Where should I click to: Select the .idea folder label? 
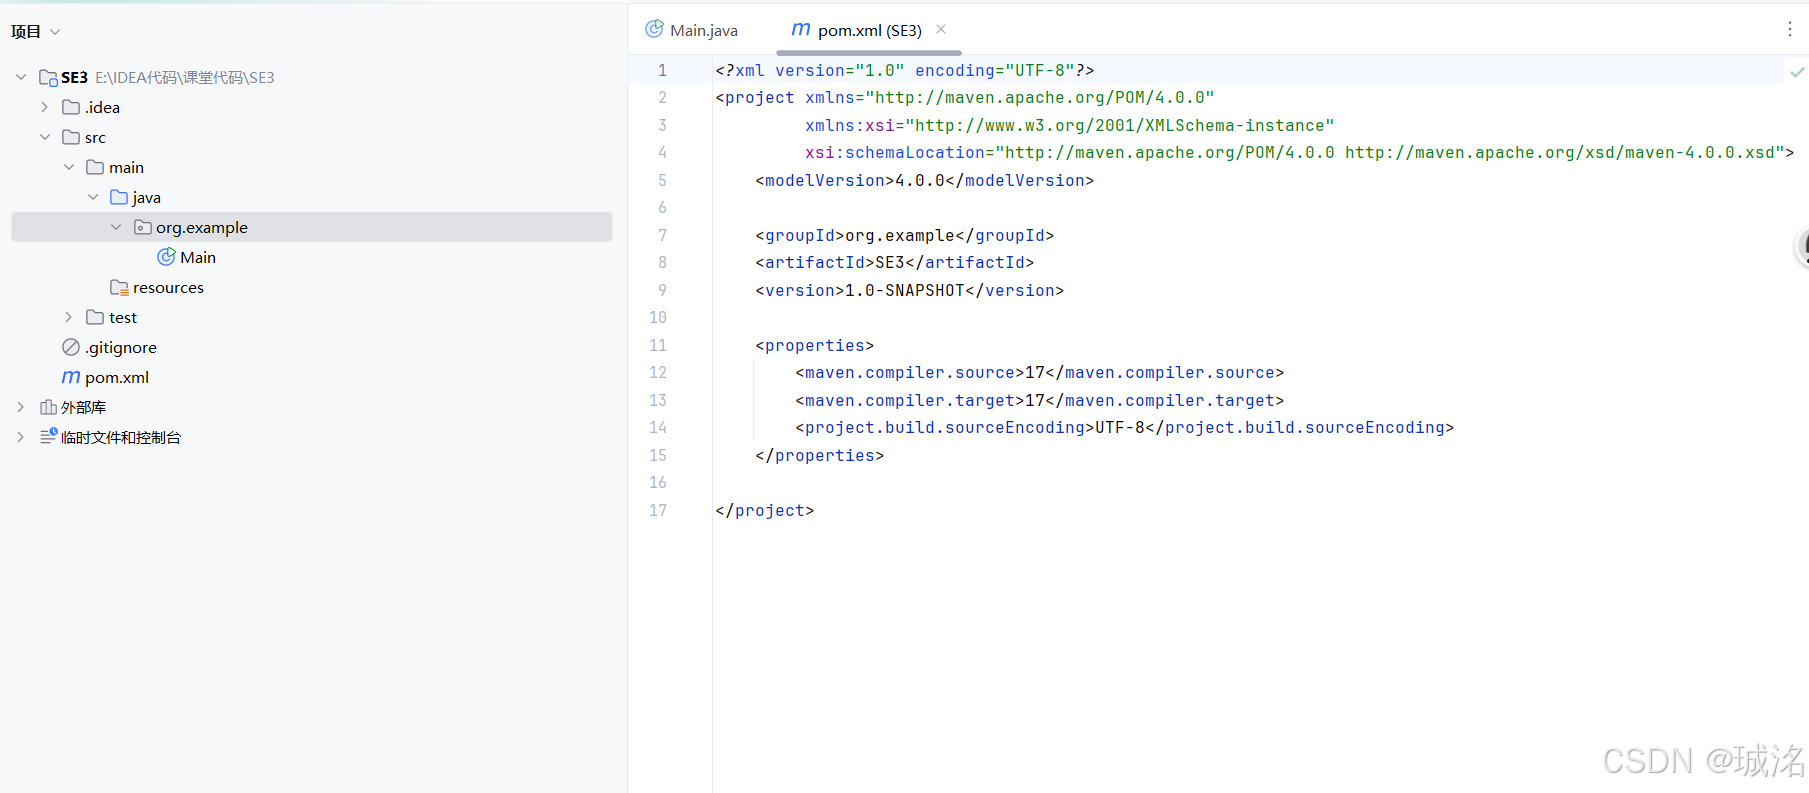point(102,107)
